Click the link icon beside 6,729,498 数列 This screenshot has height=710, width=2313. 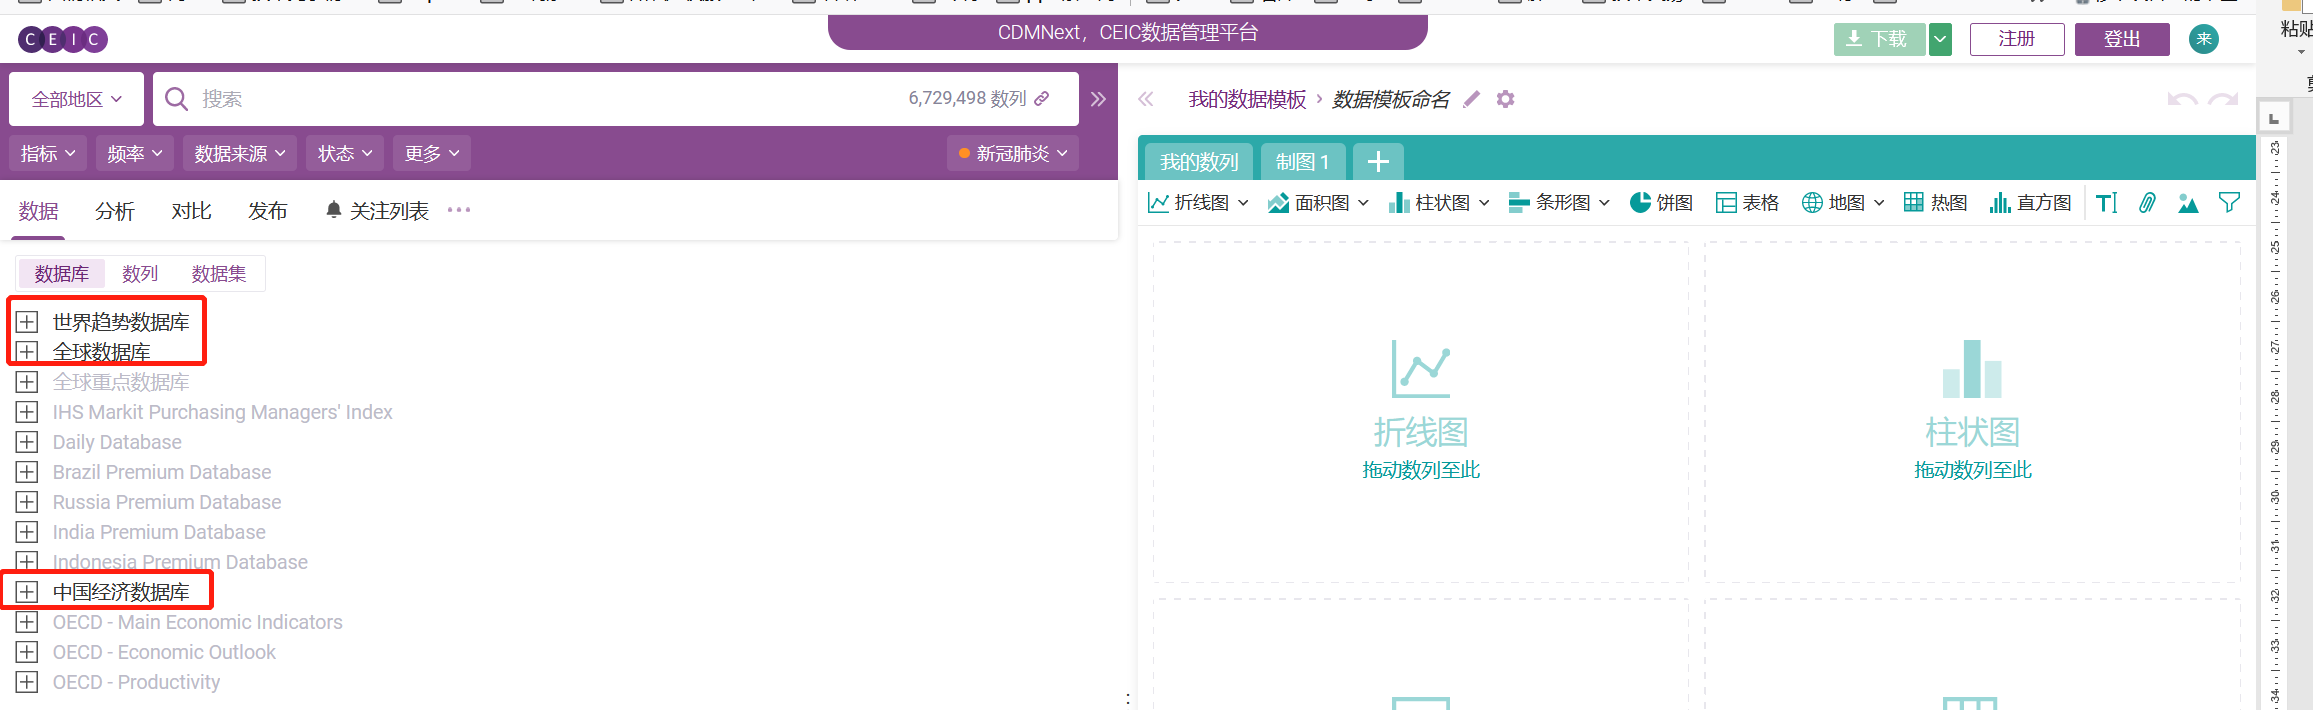[1042, 98]
